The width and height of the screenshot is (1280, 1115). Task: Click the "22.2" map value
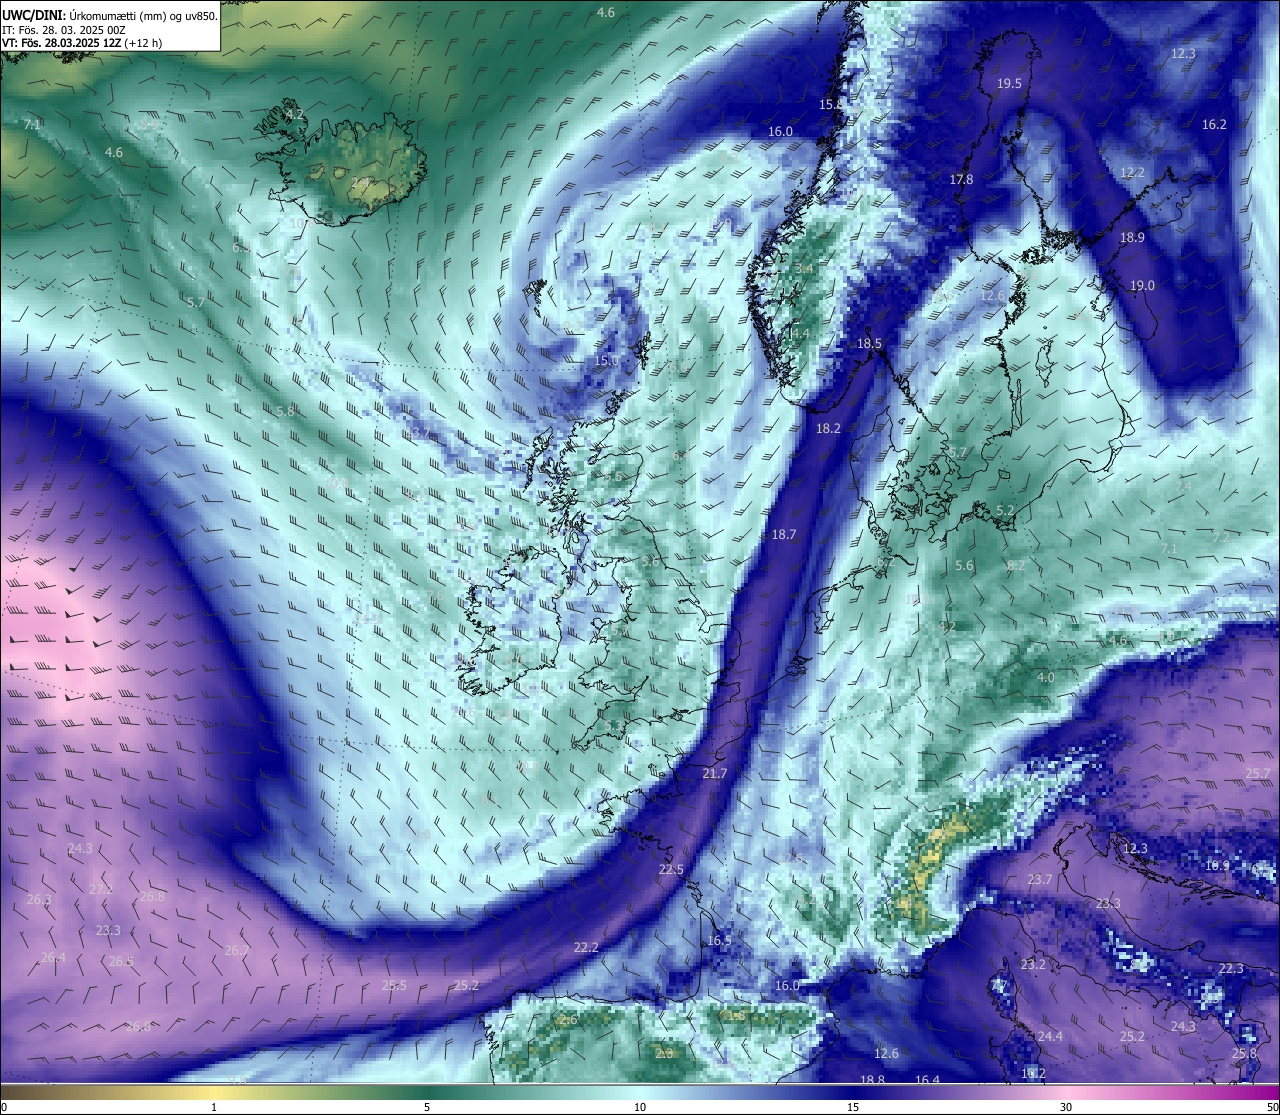586,947
